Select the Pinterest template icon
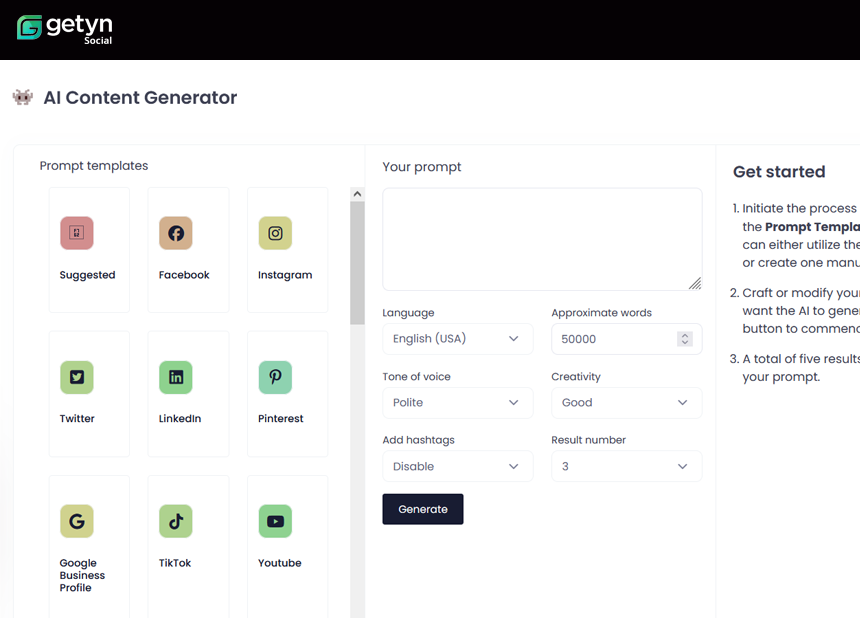The height and width of the screenshot is (618, 860). [275, 377]
